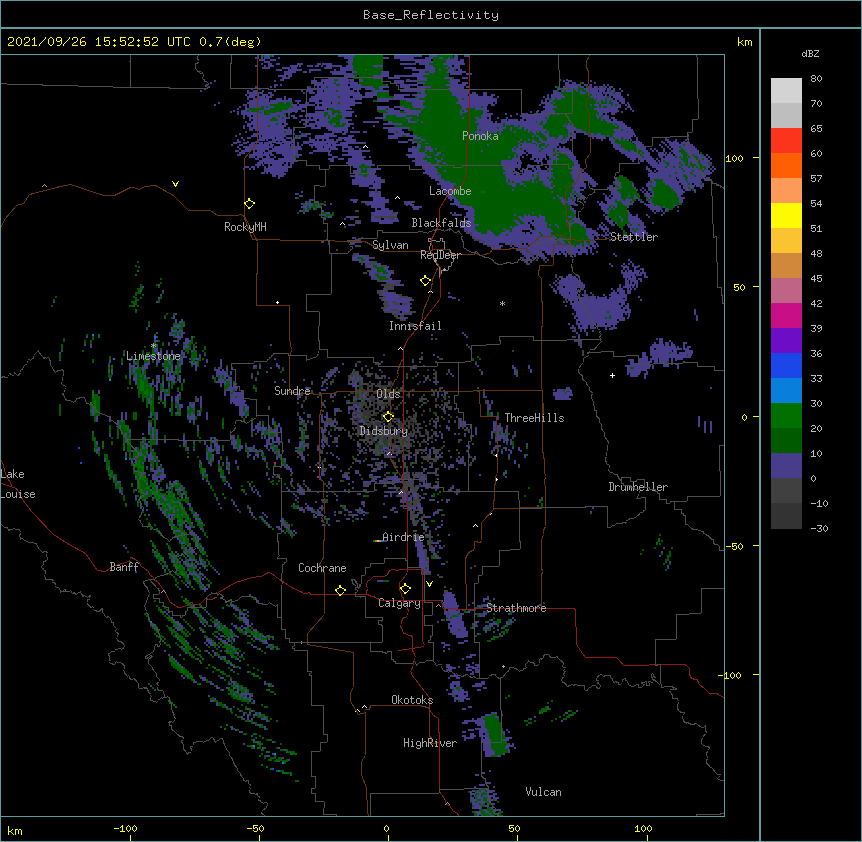Select the Lacombe label on the map
The height and width of the screenshot is (842, 862).
click(x=450, y=191)
